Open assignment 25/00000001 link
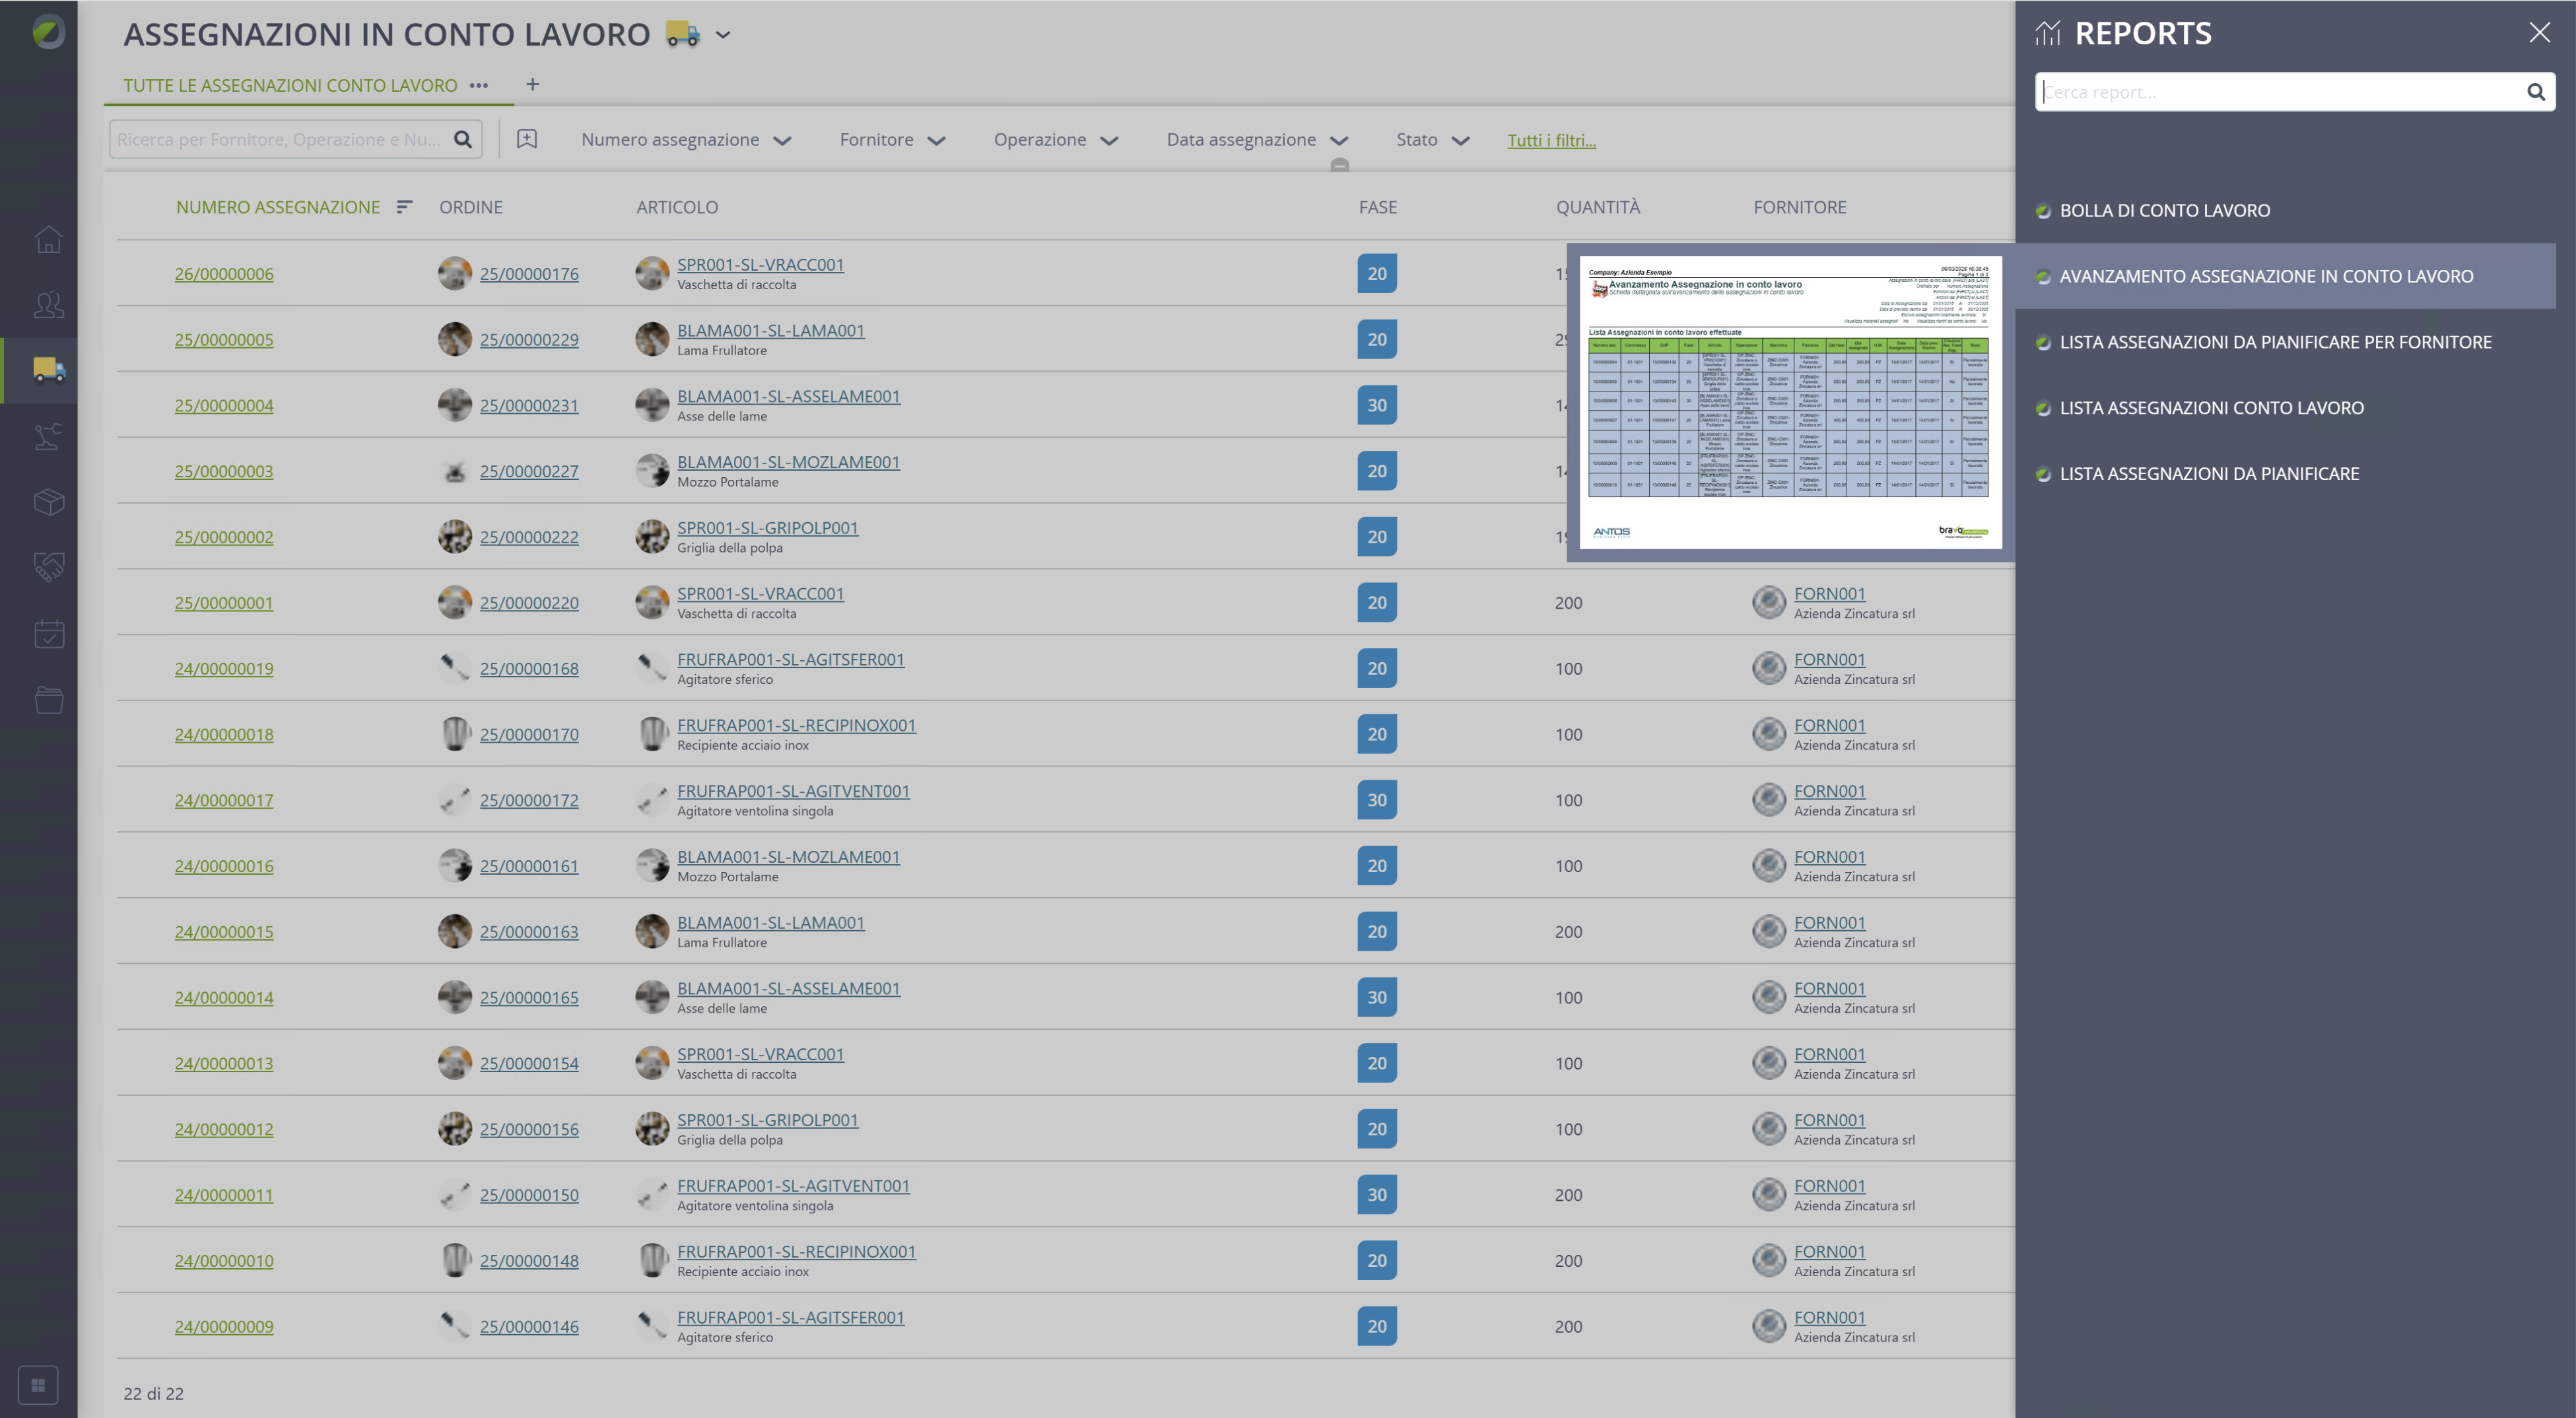The height and width of the screenshot is (1418, 2576). [224, 603]
